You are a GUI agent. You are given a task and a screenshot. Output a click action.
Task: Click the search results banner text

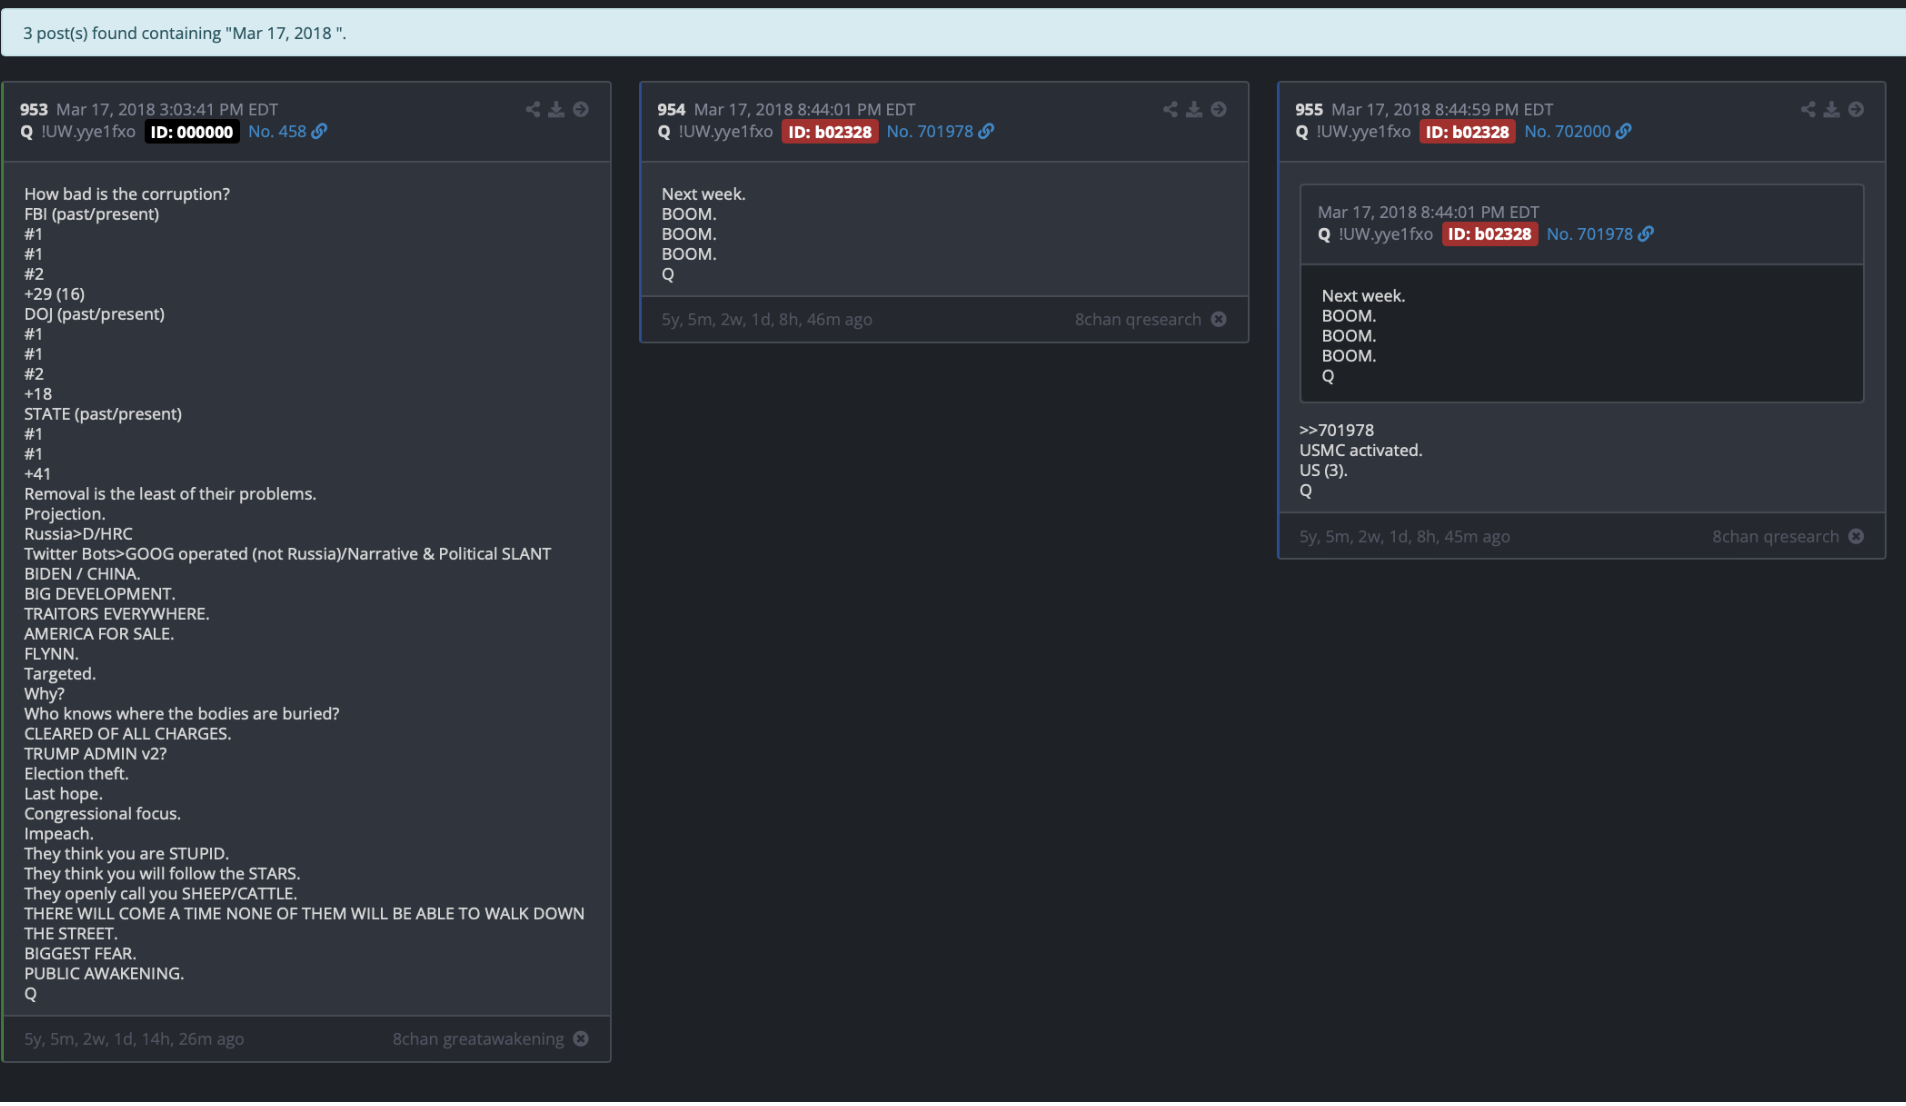(x=185, y=33)
